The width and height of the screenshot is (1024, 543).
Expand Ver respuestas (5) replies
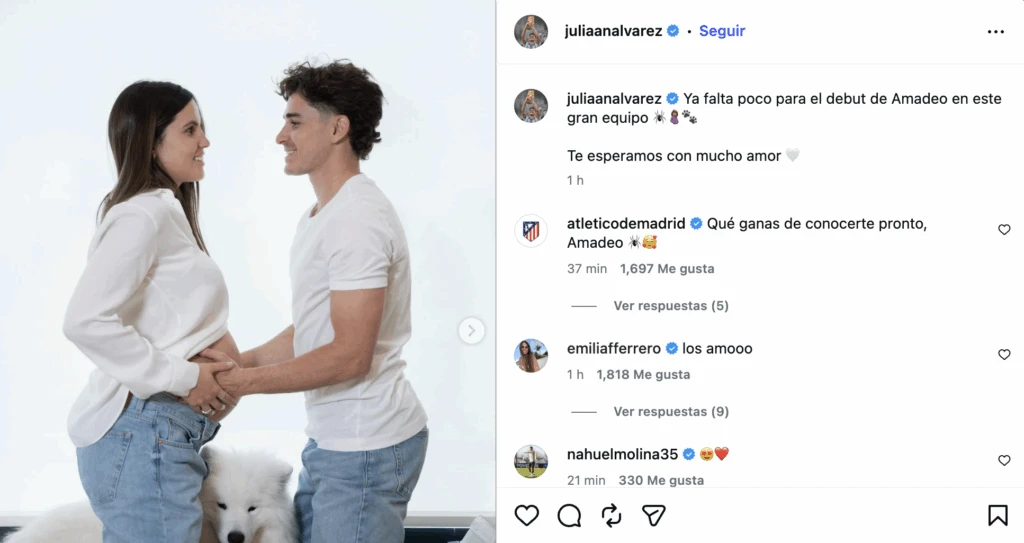click(x=671, y=306)
